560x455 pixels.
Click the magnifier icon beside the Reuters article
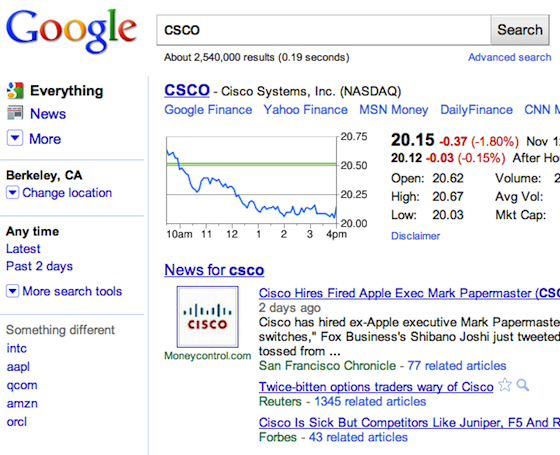coord(522,385)
